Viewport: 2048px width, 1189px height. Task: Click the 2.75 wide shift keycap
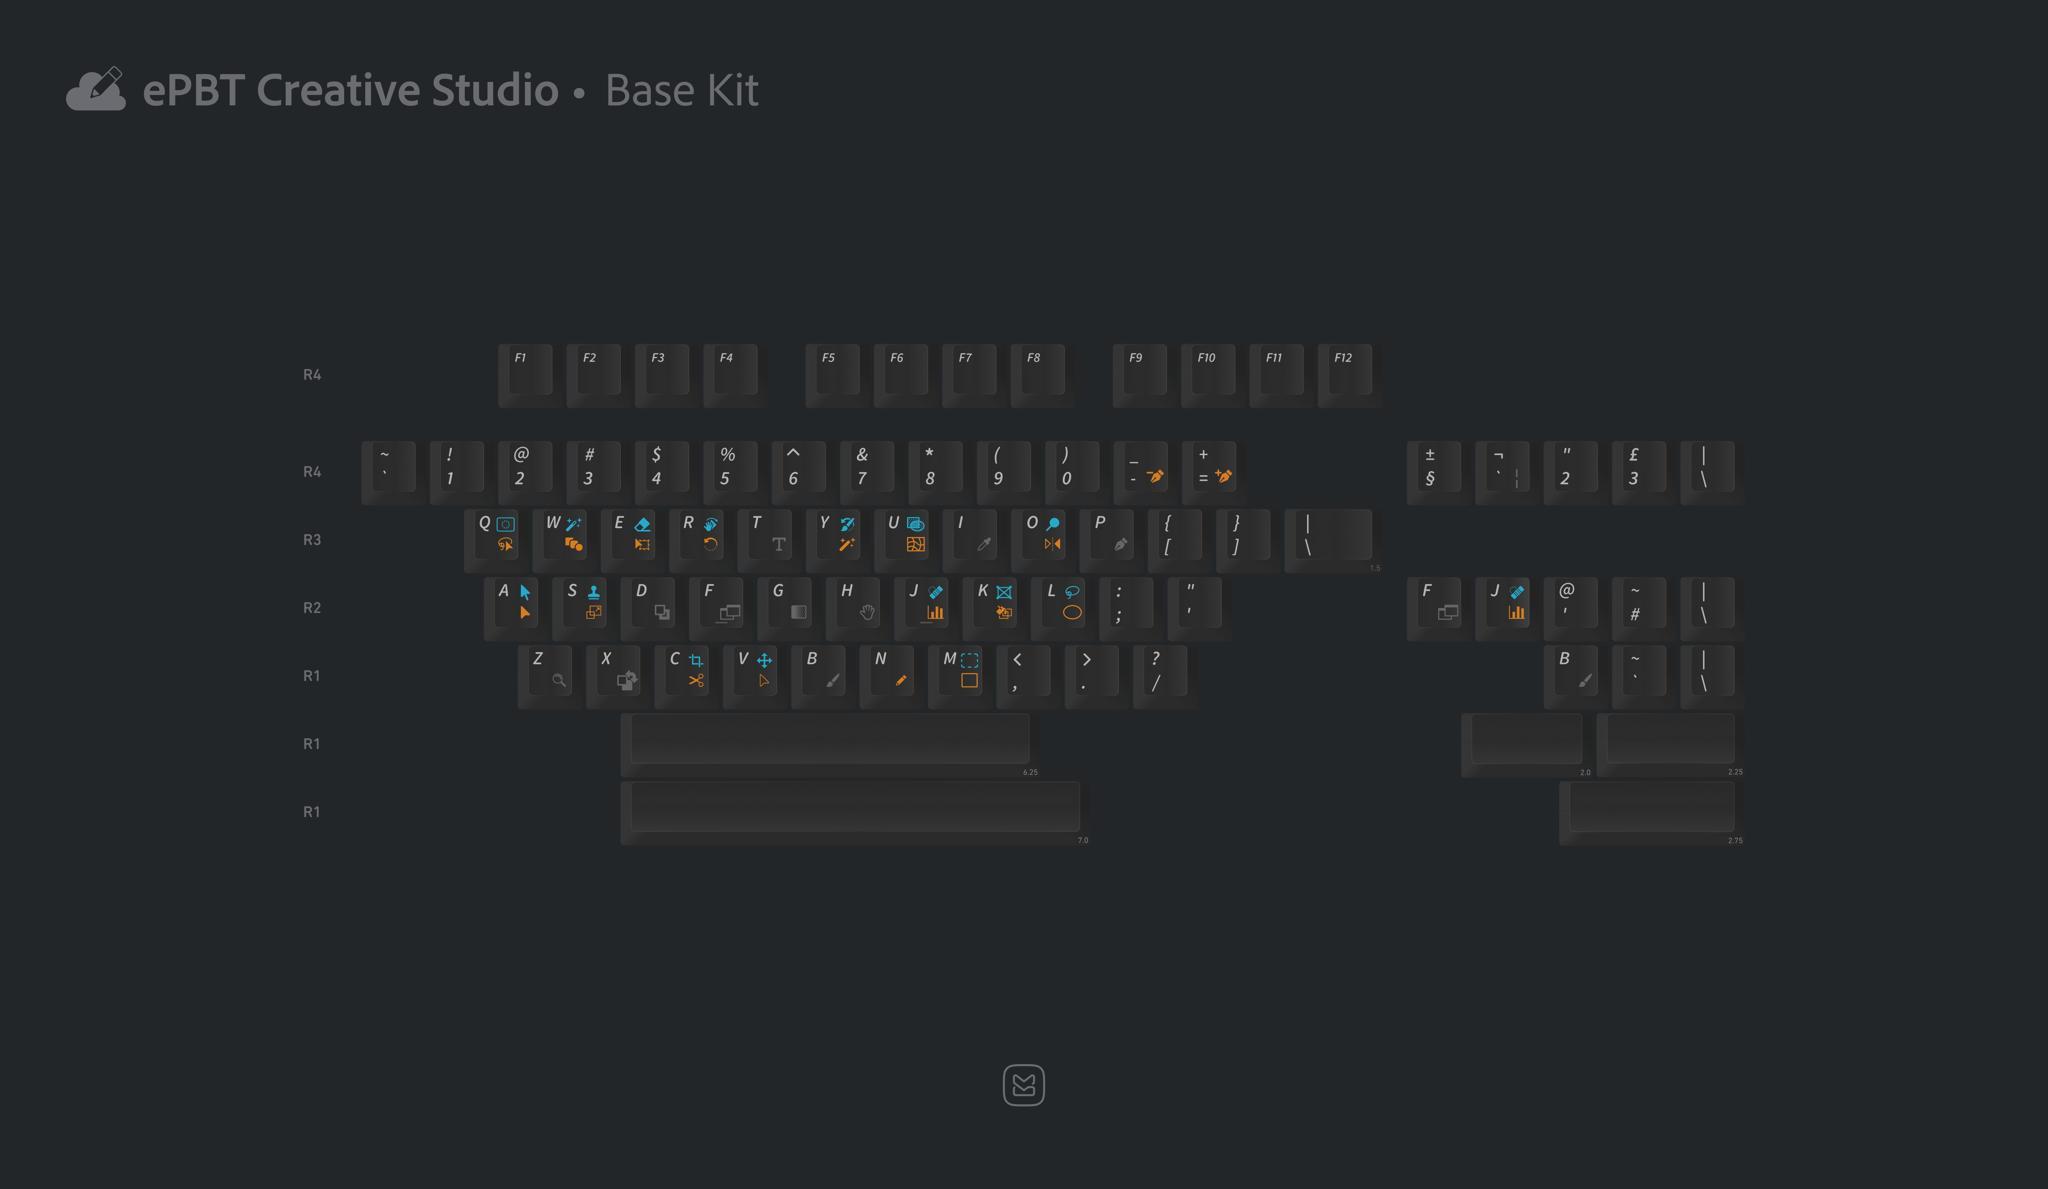tap(1652, 812)
